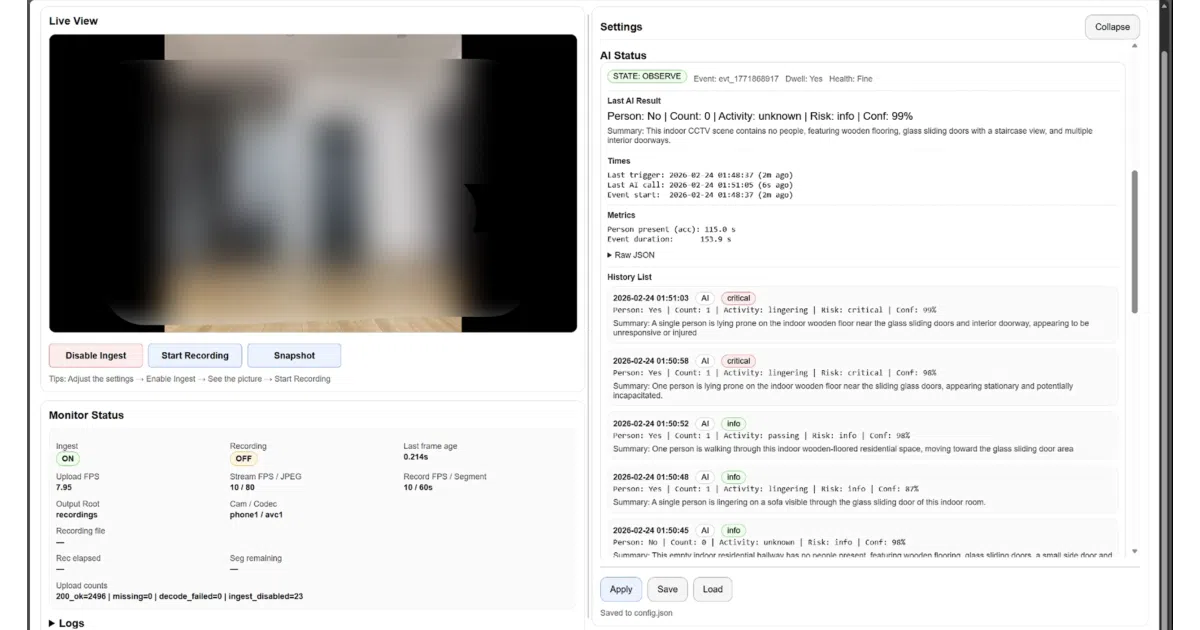
Task: Click info badge on 01:50:45 history entry
Action: tap(734, 530)
